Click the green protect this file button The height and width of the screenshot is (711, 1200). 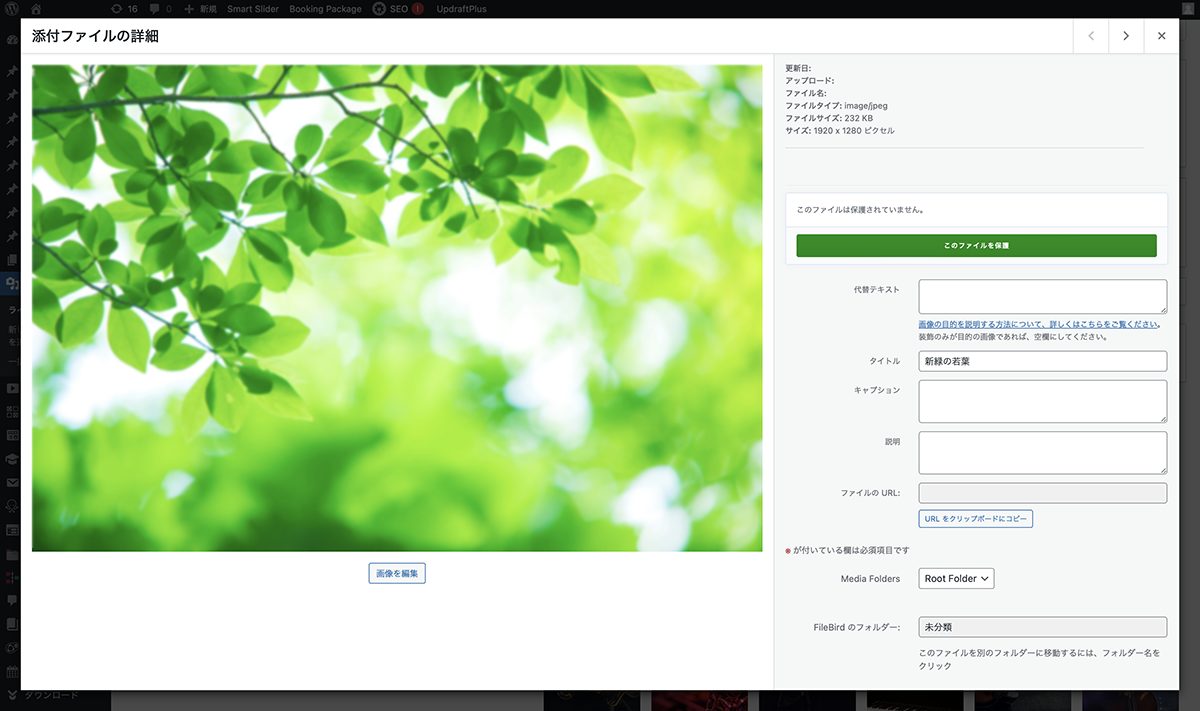click(x=976, y=245)
